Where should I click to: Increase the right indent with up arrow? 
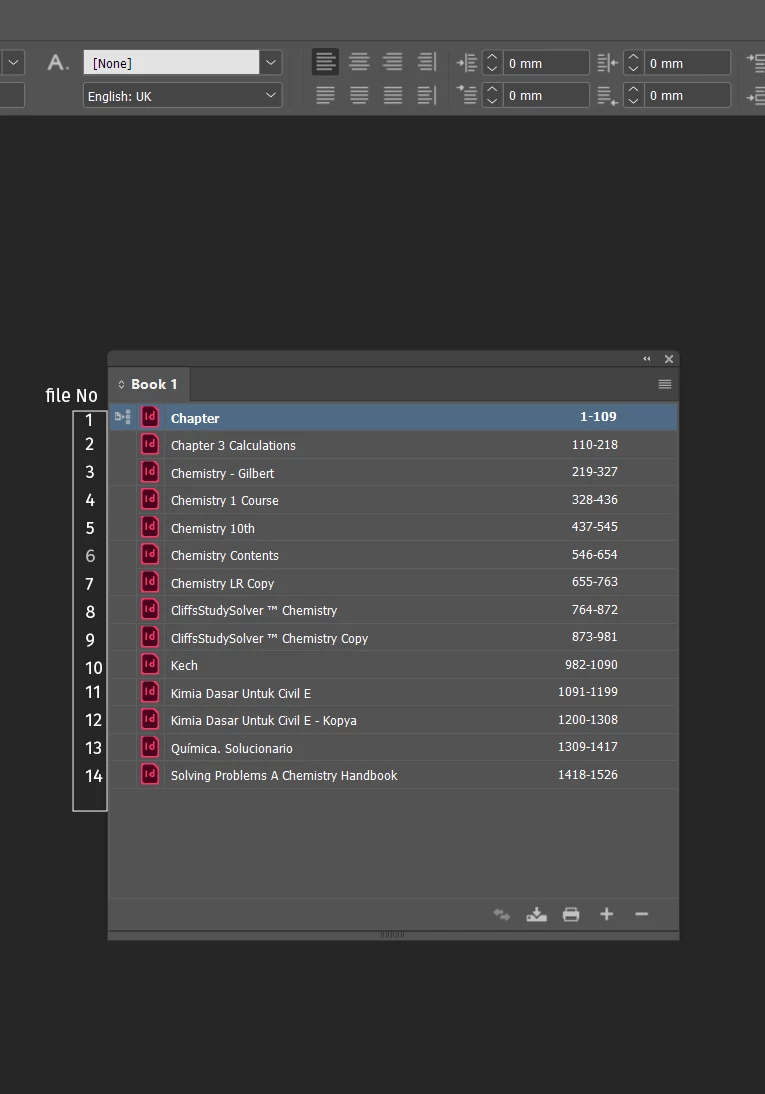point(633,57)
